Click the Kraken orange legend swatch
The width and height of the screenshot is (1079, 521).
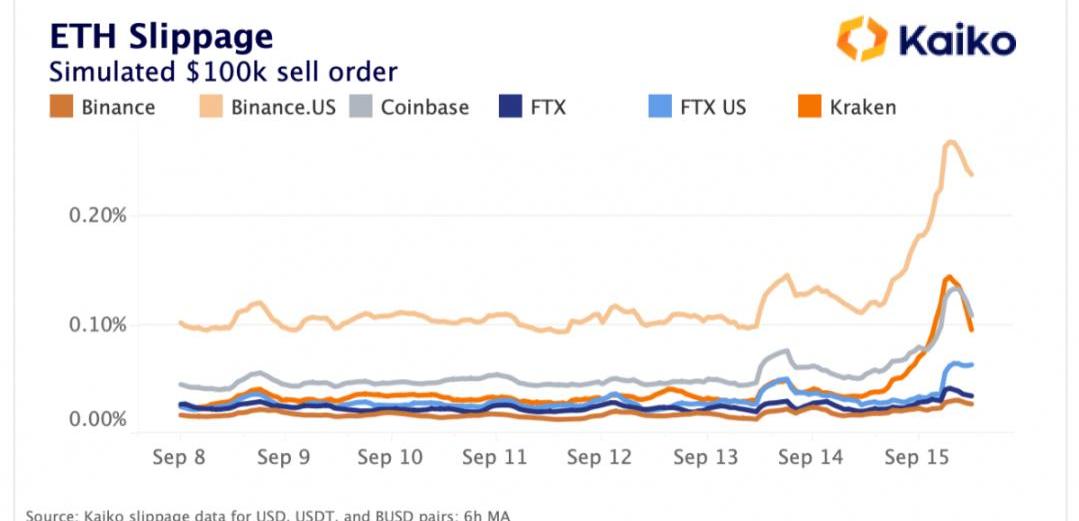809,106
